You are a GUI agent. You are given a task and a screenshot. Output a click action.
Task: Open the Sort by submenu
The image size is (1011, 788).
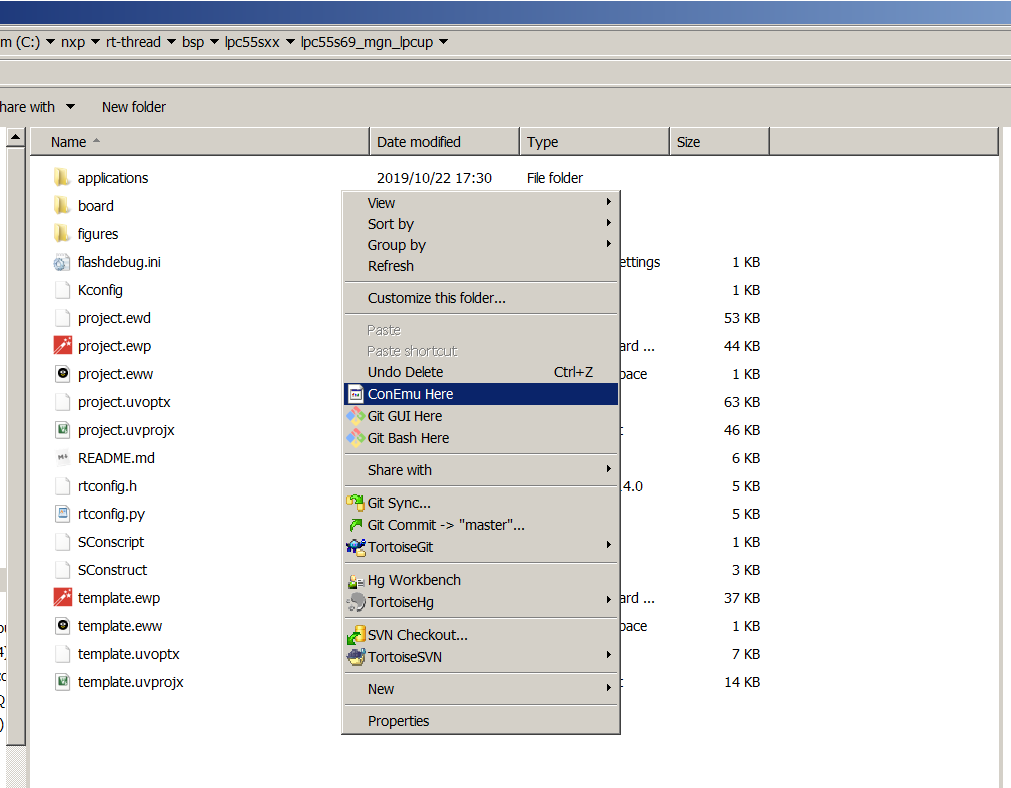coord(391,224)
